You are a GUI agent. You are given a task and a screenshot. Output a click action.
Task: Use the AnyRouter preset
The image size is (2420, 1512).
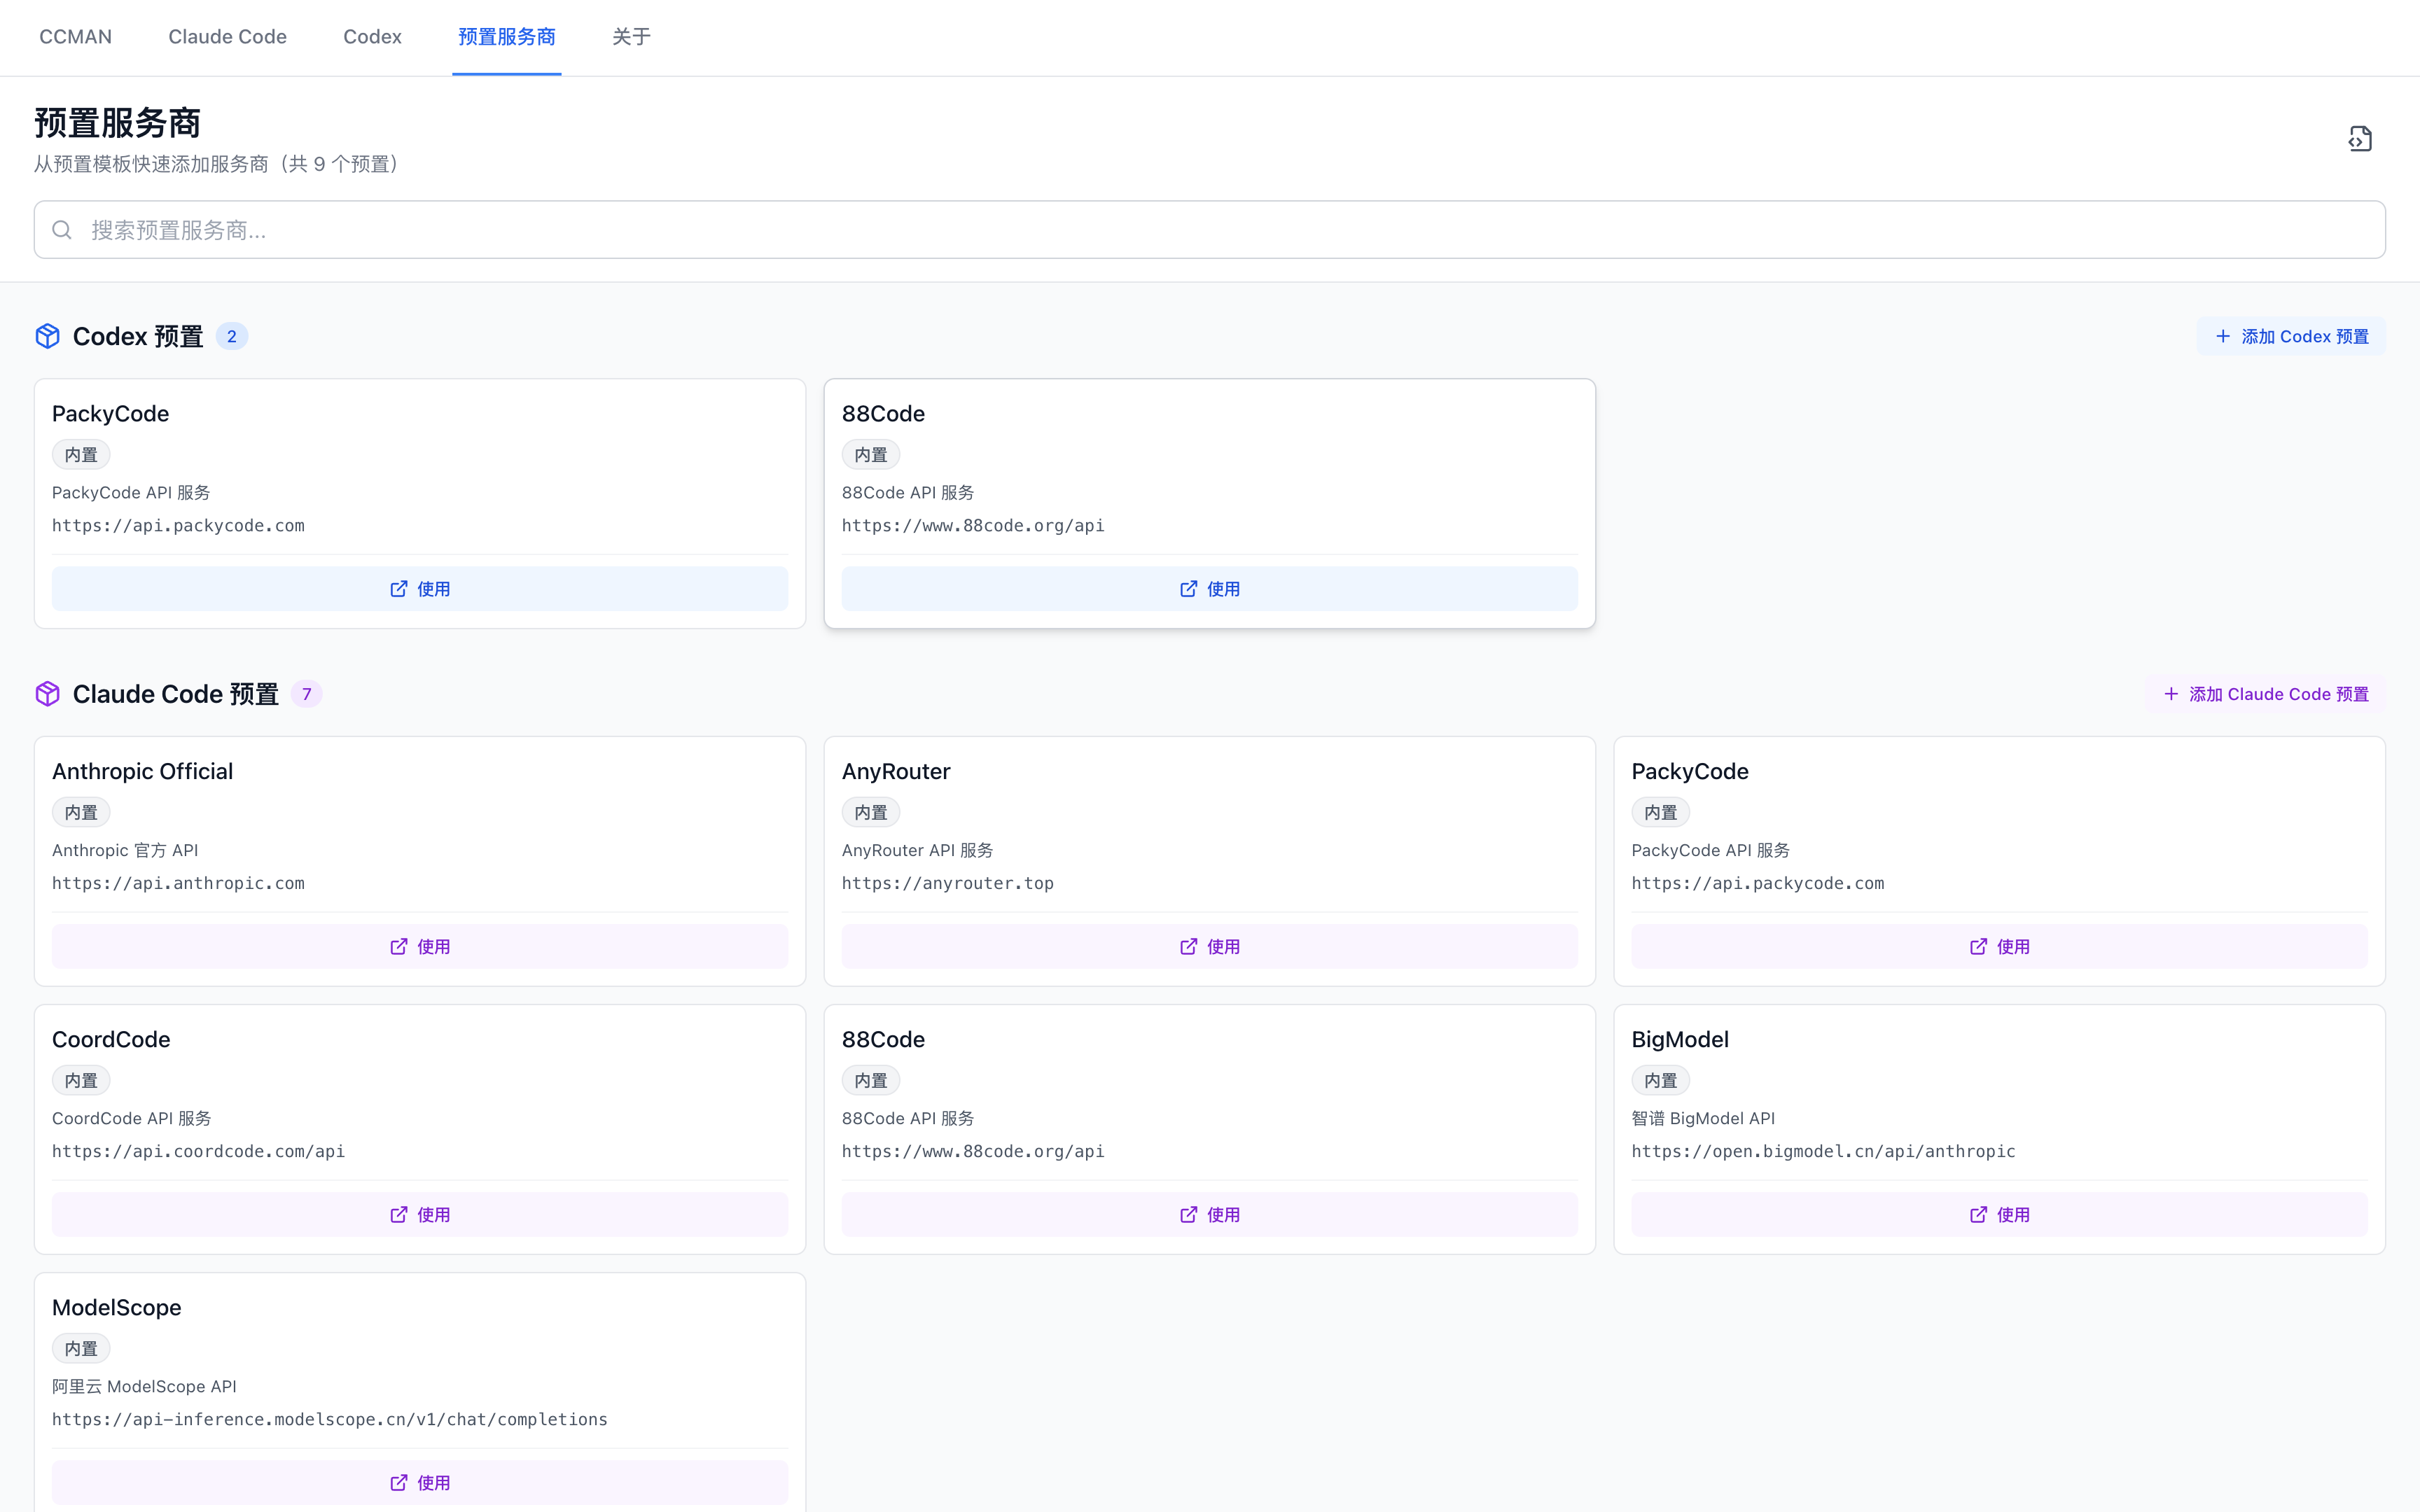click(1209, 946)
